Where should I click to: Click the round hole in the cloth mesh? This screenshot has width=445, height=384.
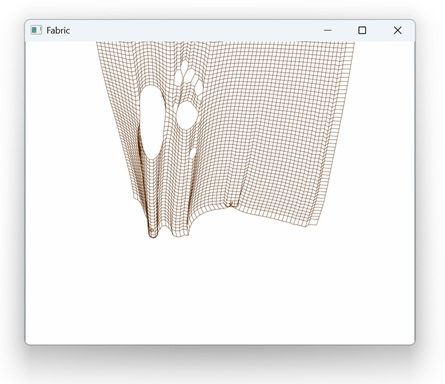pyautogui.click(x=186, y=115)
